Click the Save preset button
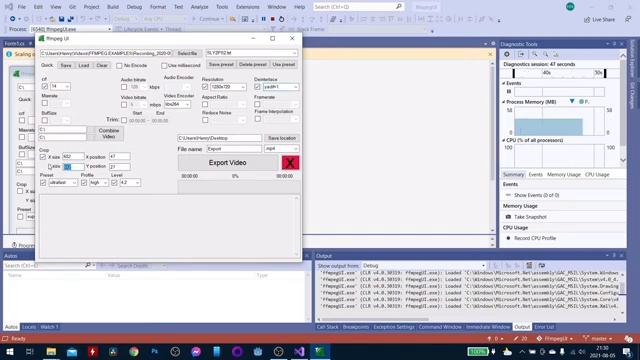Image resolution: width=640 pixels, height=360 pixels. click(221, 64)
